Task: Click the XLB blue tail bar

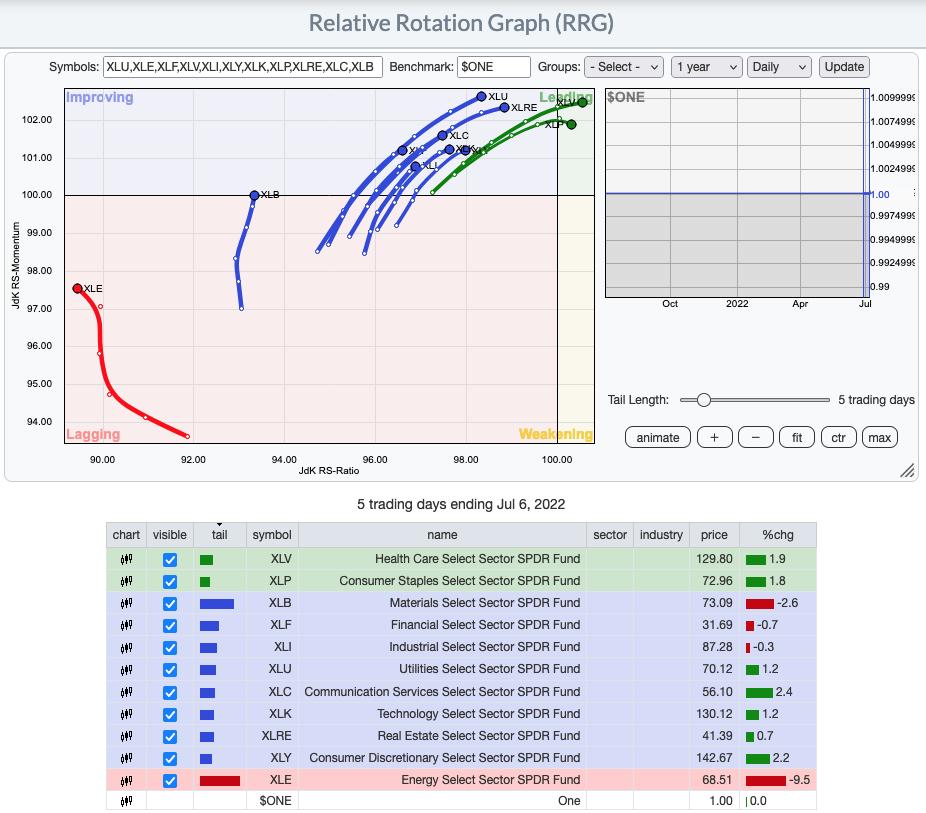Action: coord(217,603)
